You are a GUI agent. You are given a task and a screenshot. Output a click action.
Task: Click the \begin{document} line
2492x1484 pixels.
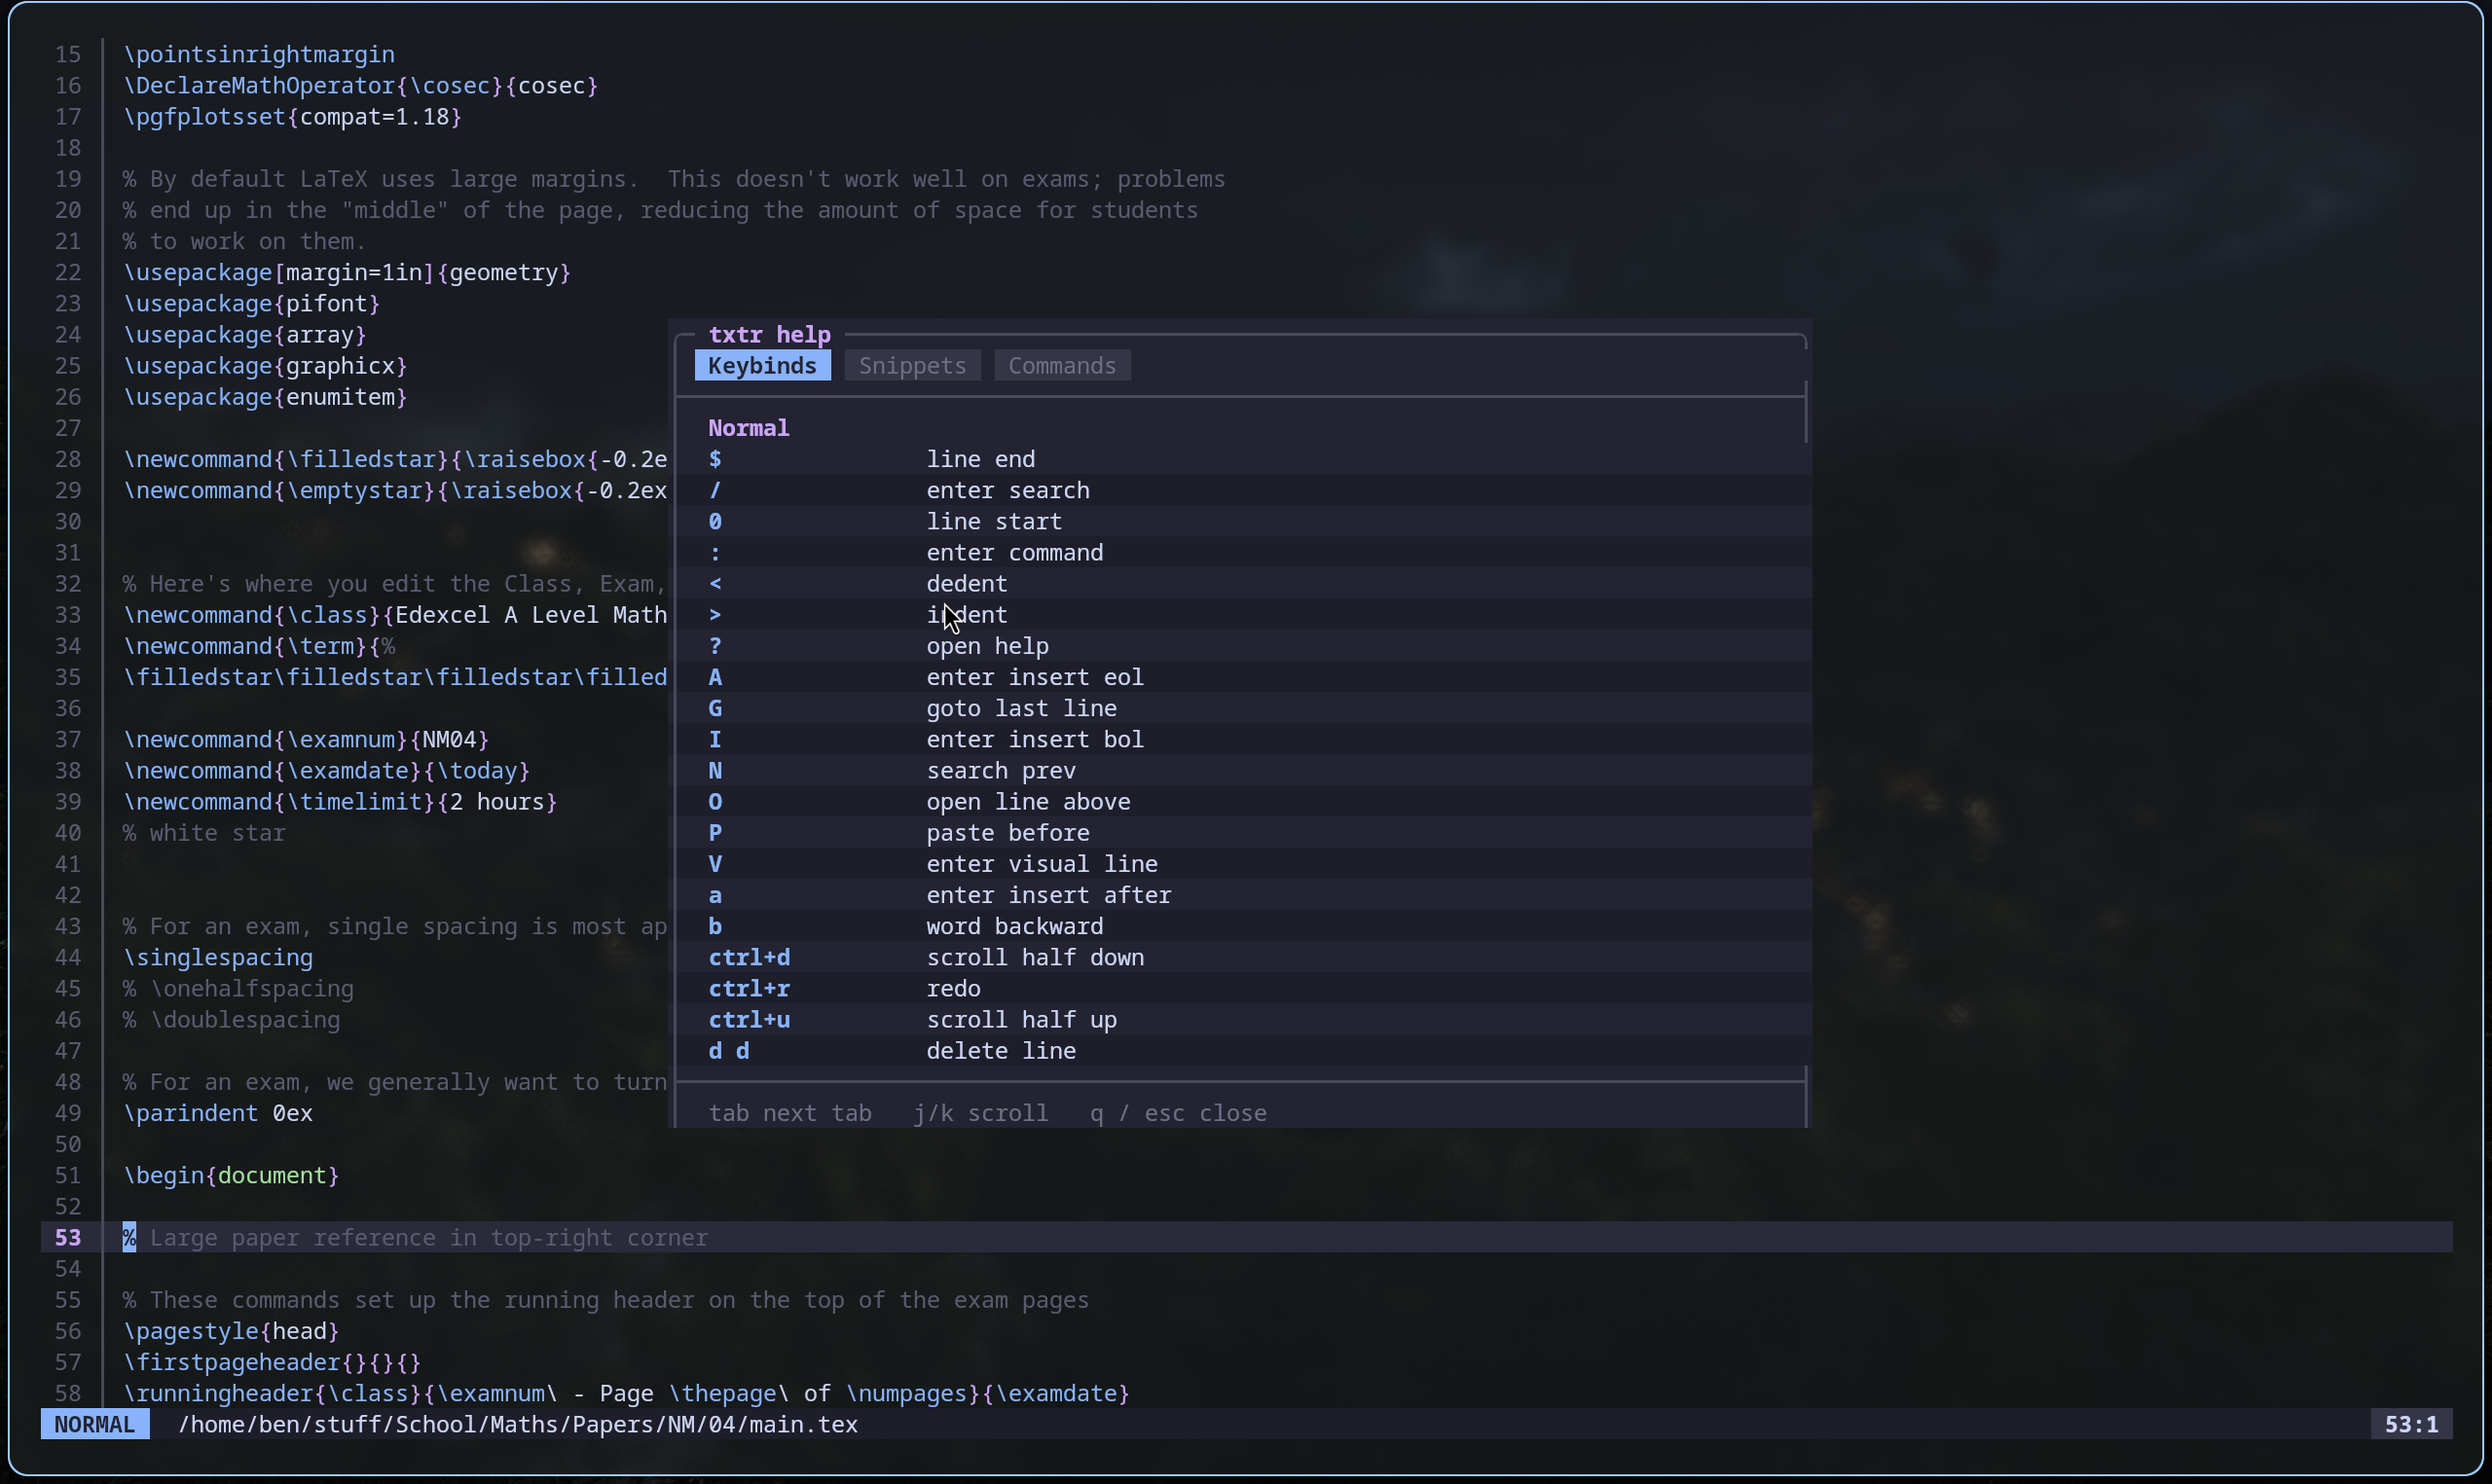pos(231,1175)
